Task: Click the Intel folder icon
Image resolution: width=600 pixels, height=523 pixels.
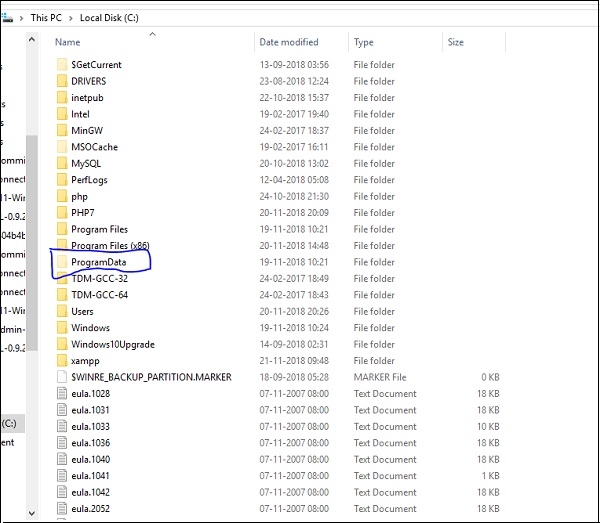Action: (x=62, y=114)
